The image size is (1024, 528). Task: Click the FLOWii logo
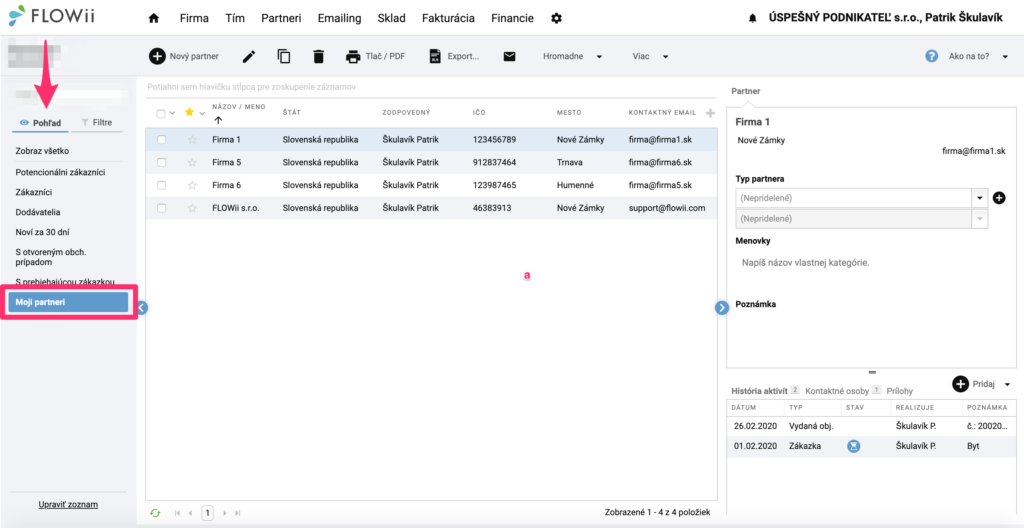pyautogui.click(x=52, y=16)
